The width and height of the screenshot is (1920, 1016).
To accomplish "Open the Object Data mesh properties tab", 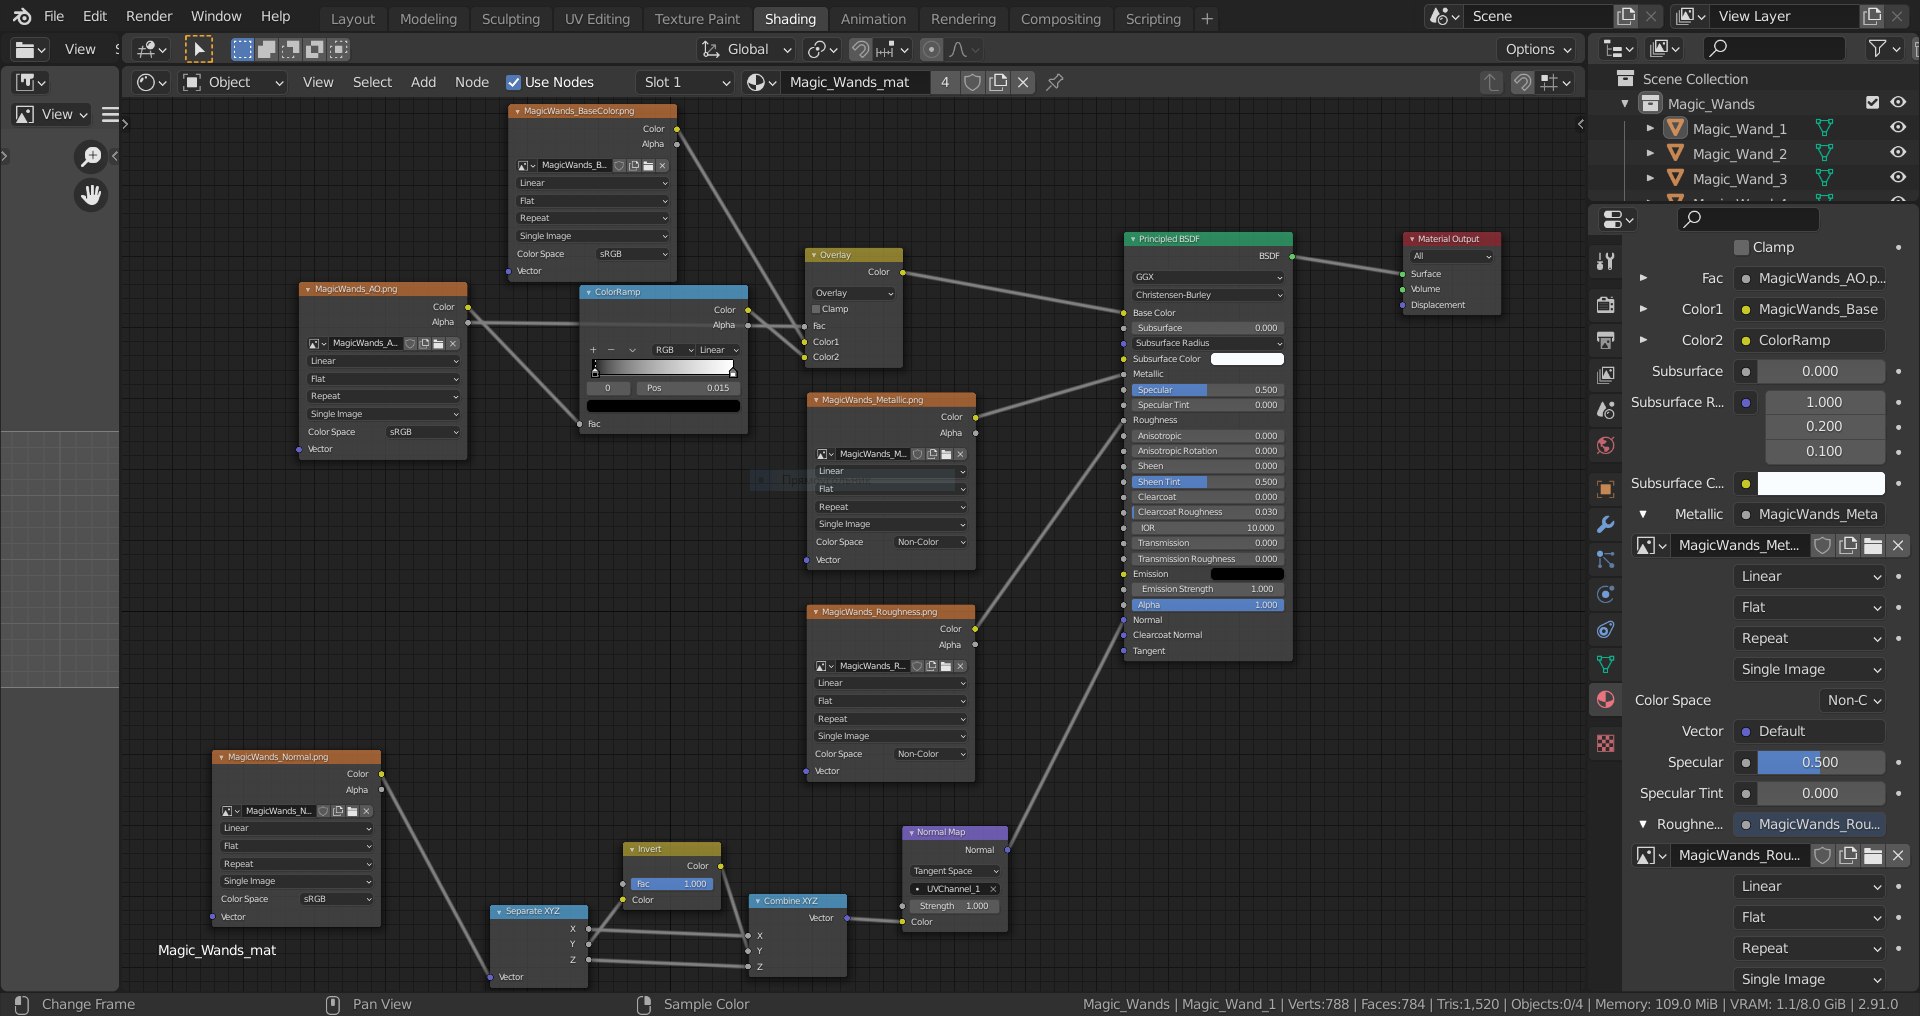I will coord(1605,664).
